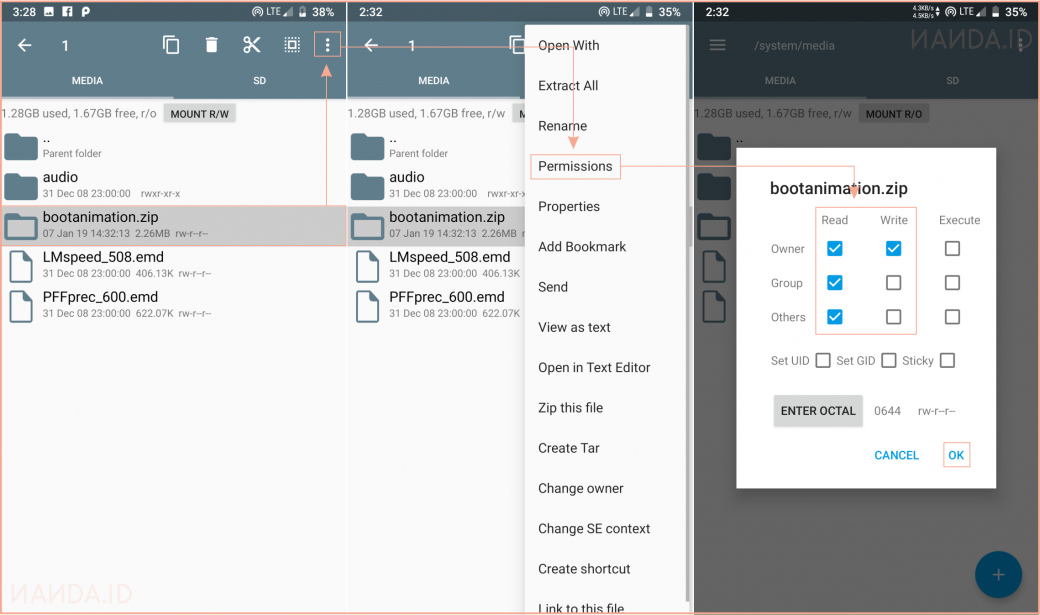Toggle the Sticky bit checkbox

(x=947, y=361)
